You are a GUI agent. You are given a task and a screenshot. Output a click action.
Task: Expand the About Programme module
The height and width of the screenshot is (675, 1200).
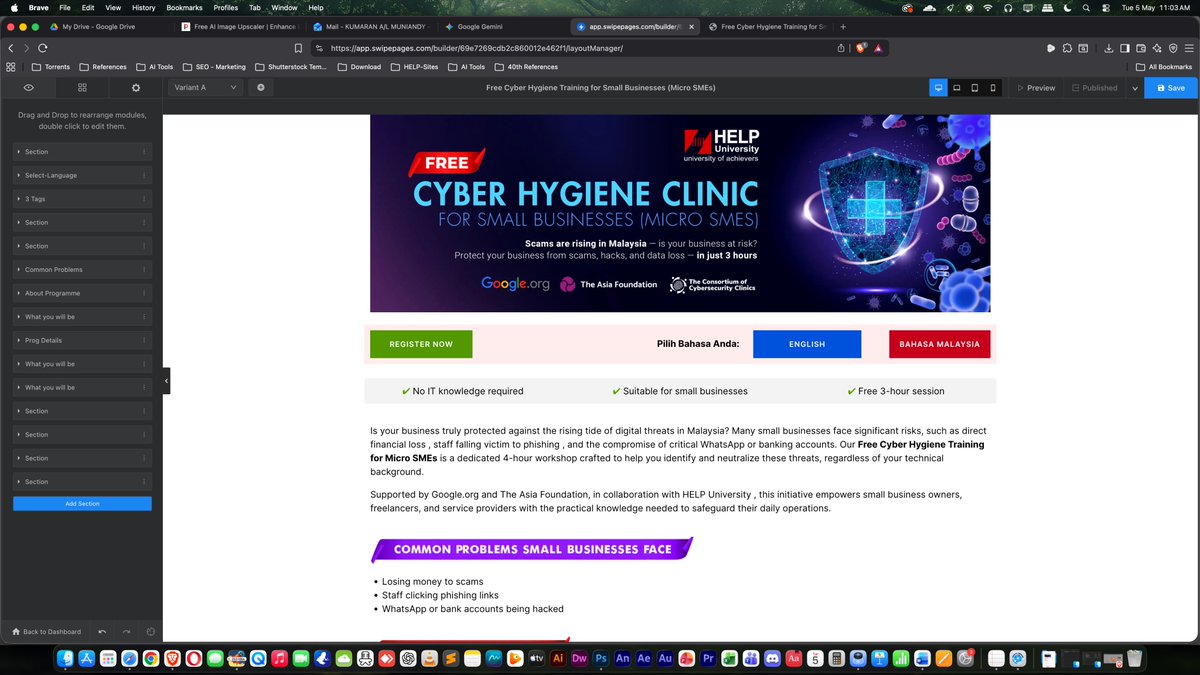(x=18, y=293)
